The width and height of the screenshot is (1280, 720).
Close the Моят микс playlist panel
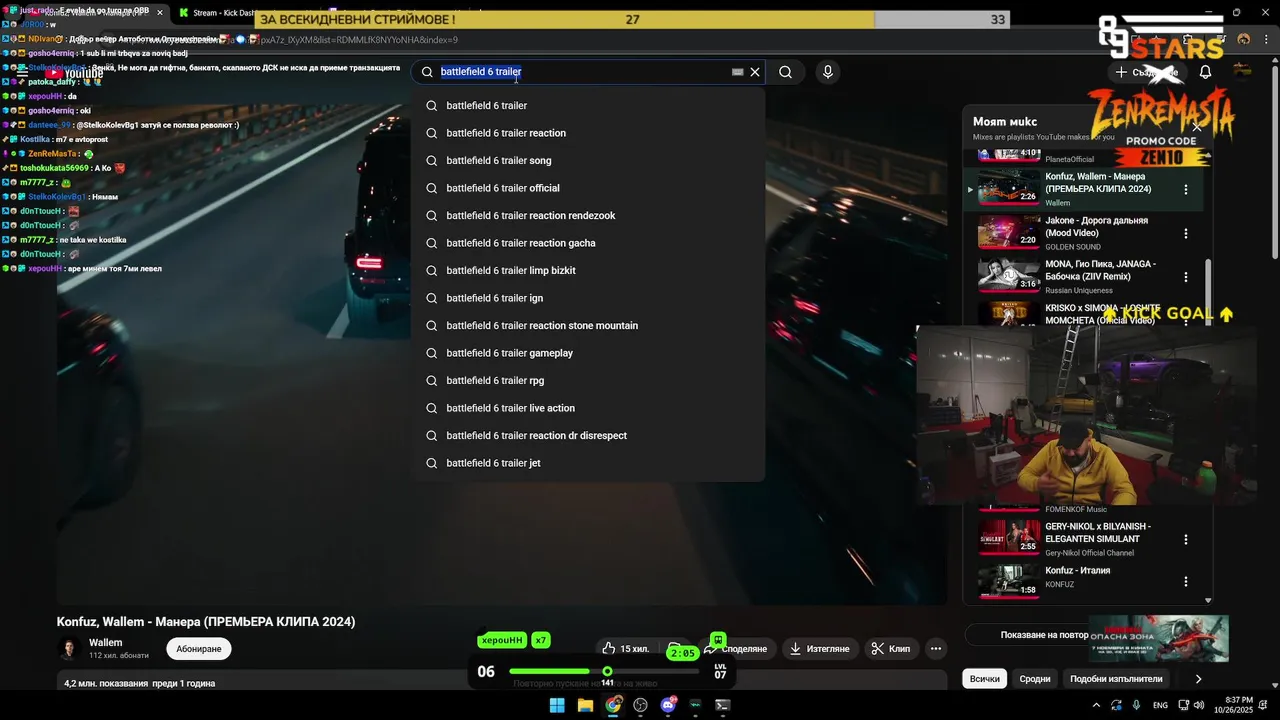coord(1197,127)
